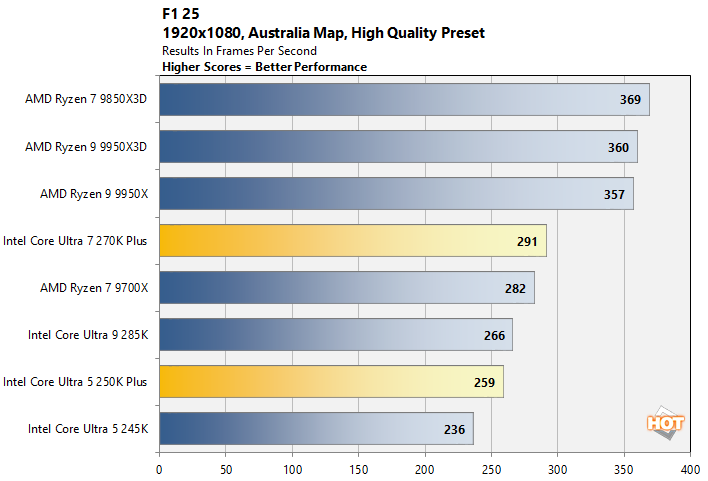Click the axis label 350
Screen dimensions: 708x481
click(x=624, y=470)
